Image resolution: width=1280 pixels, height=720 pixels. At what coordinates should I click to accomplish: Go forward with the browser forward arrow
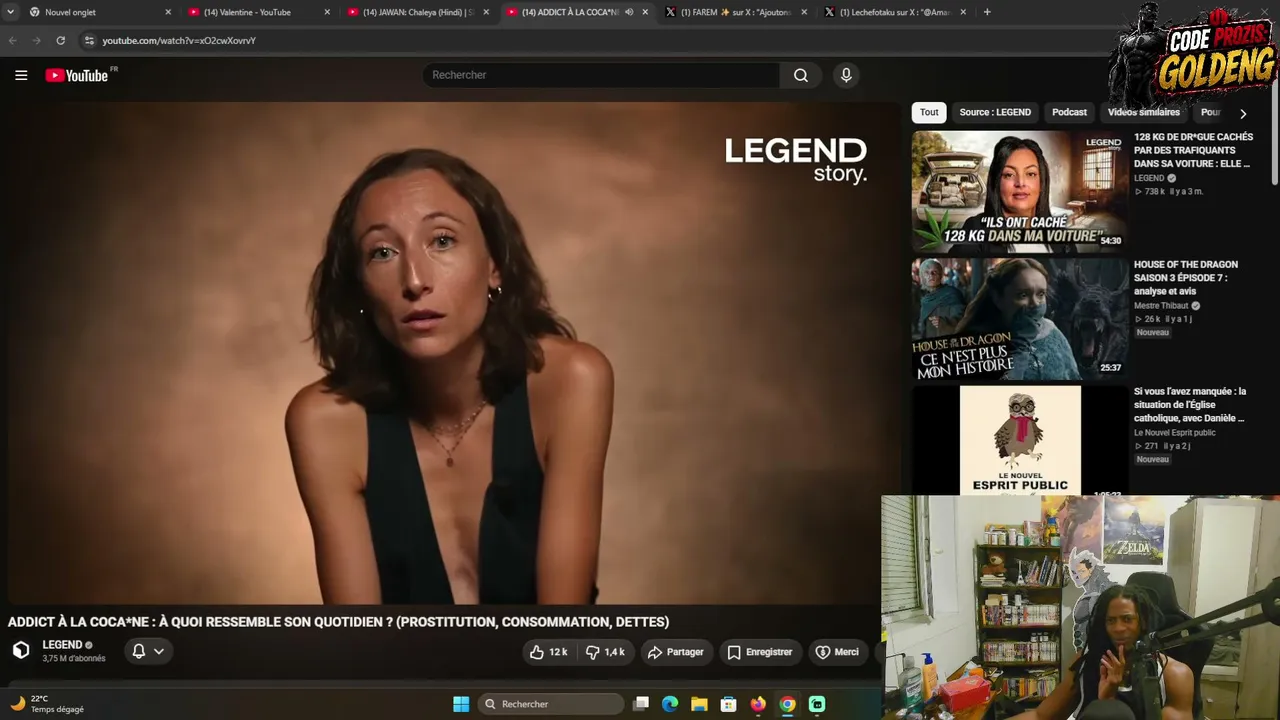[x=37, y=41]
